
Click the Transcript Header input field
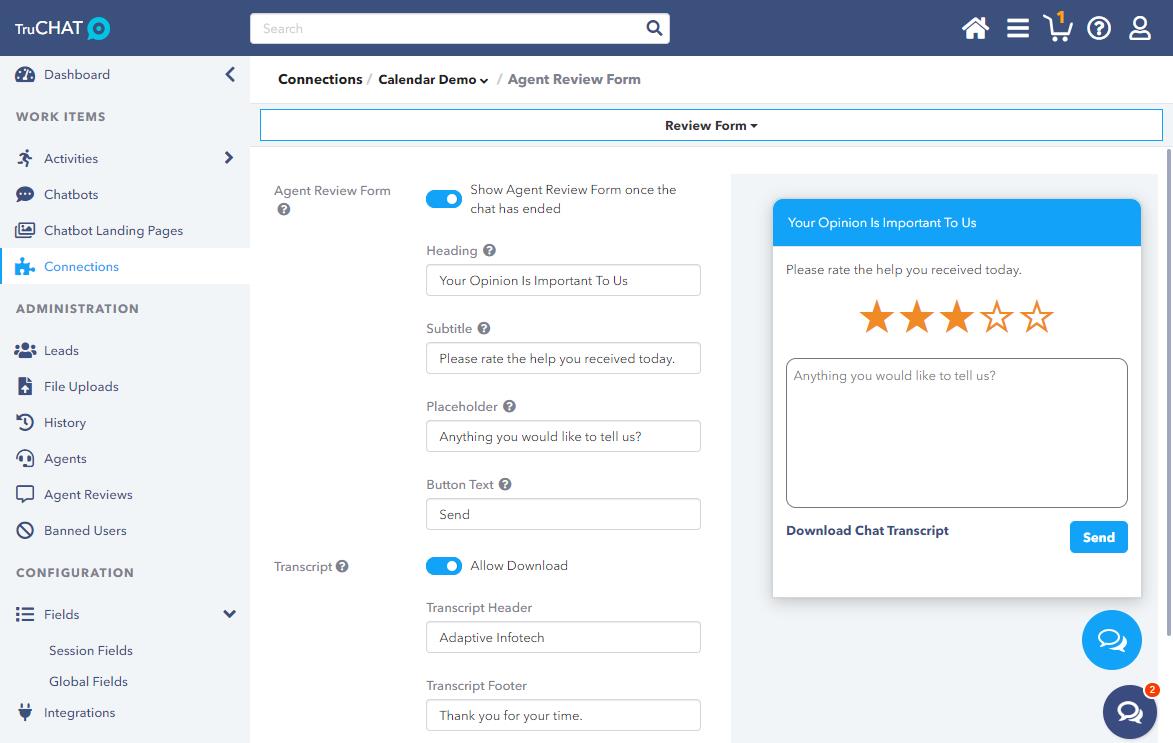coord(563,637)
